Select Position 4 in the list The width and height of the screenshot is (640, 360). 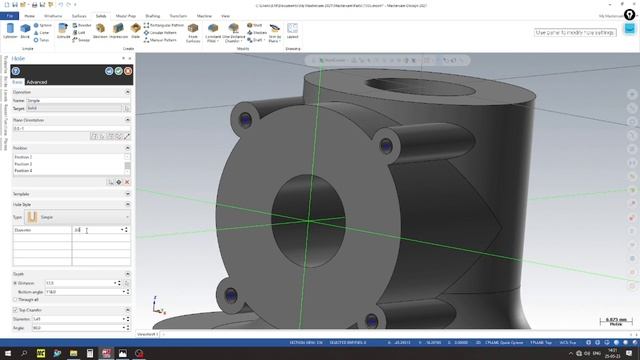coord(23,171)
